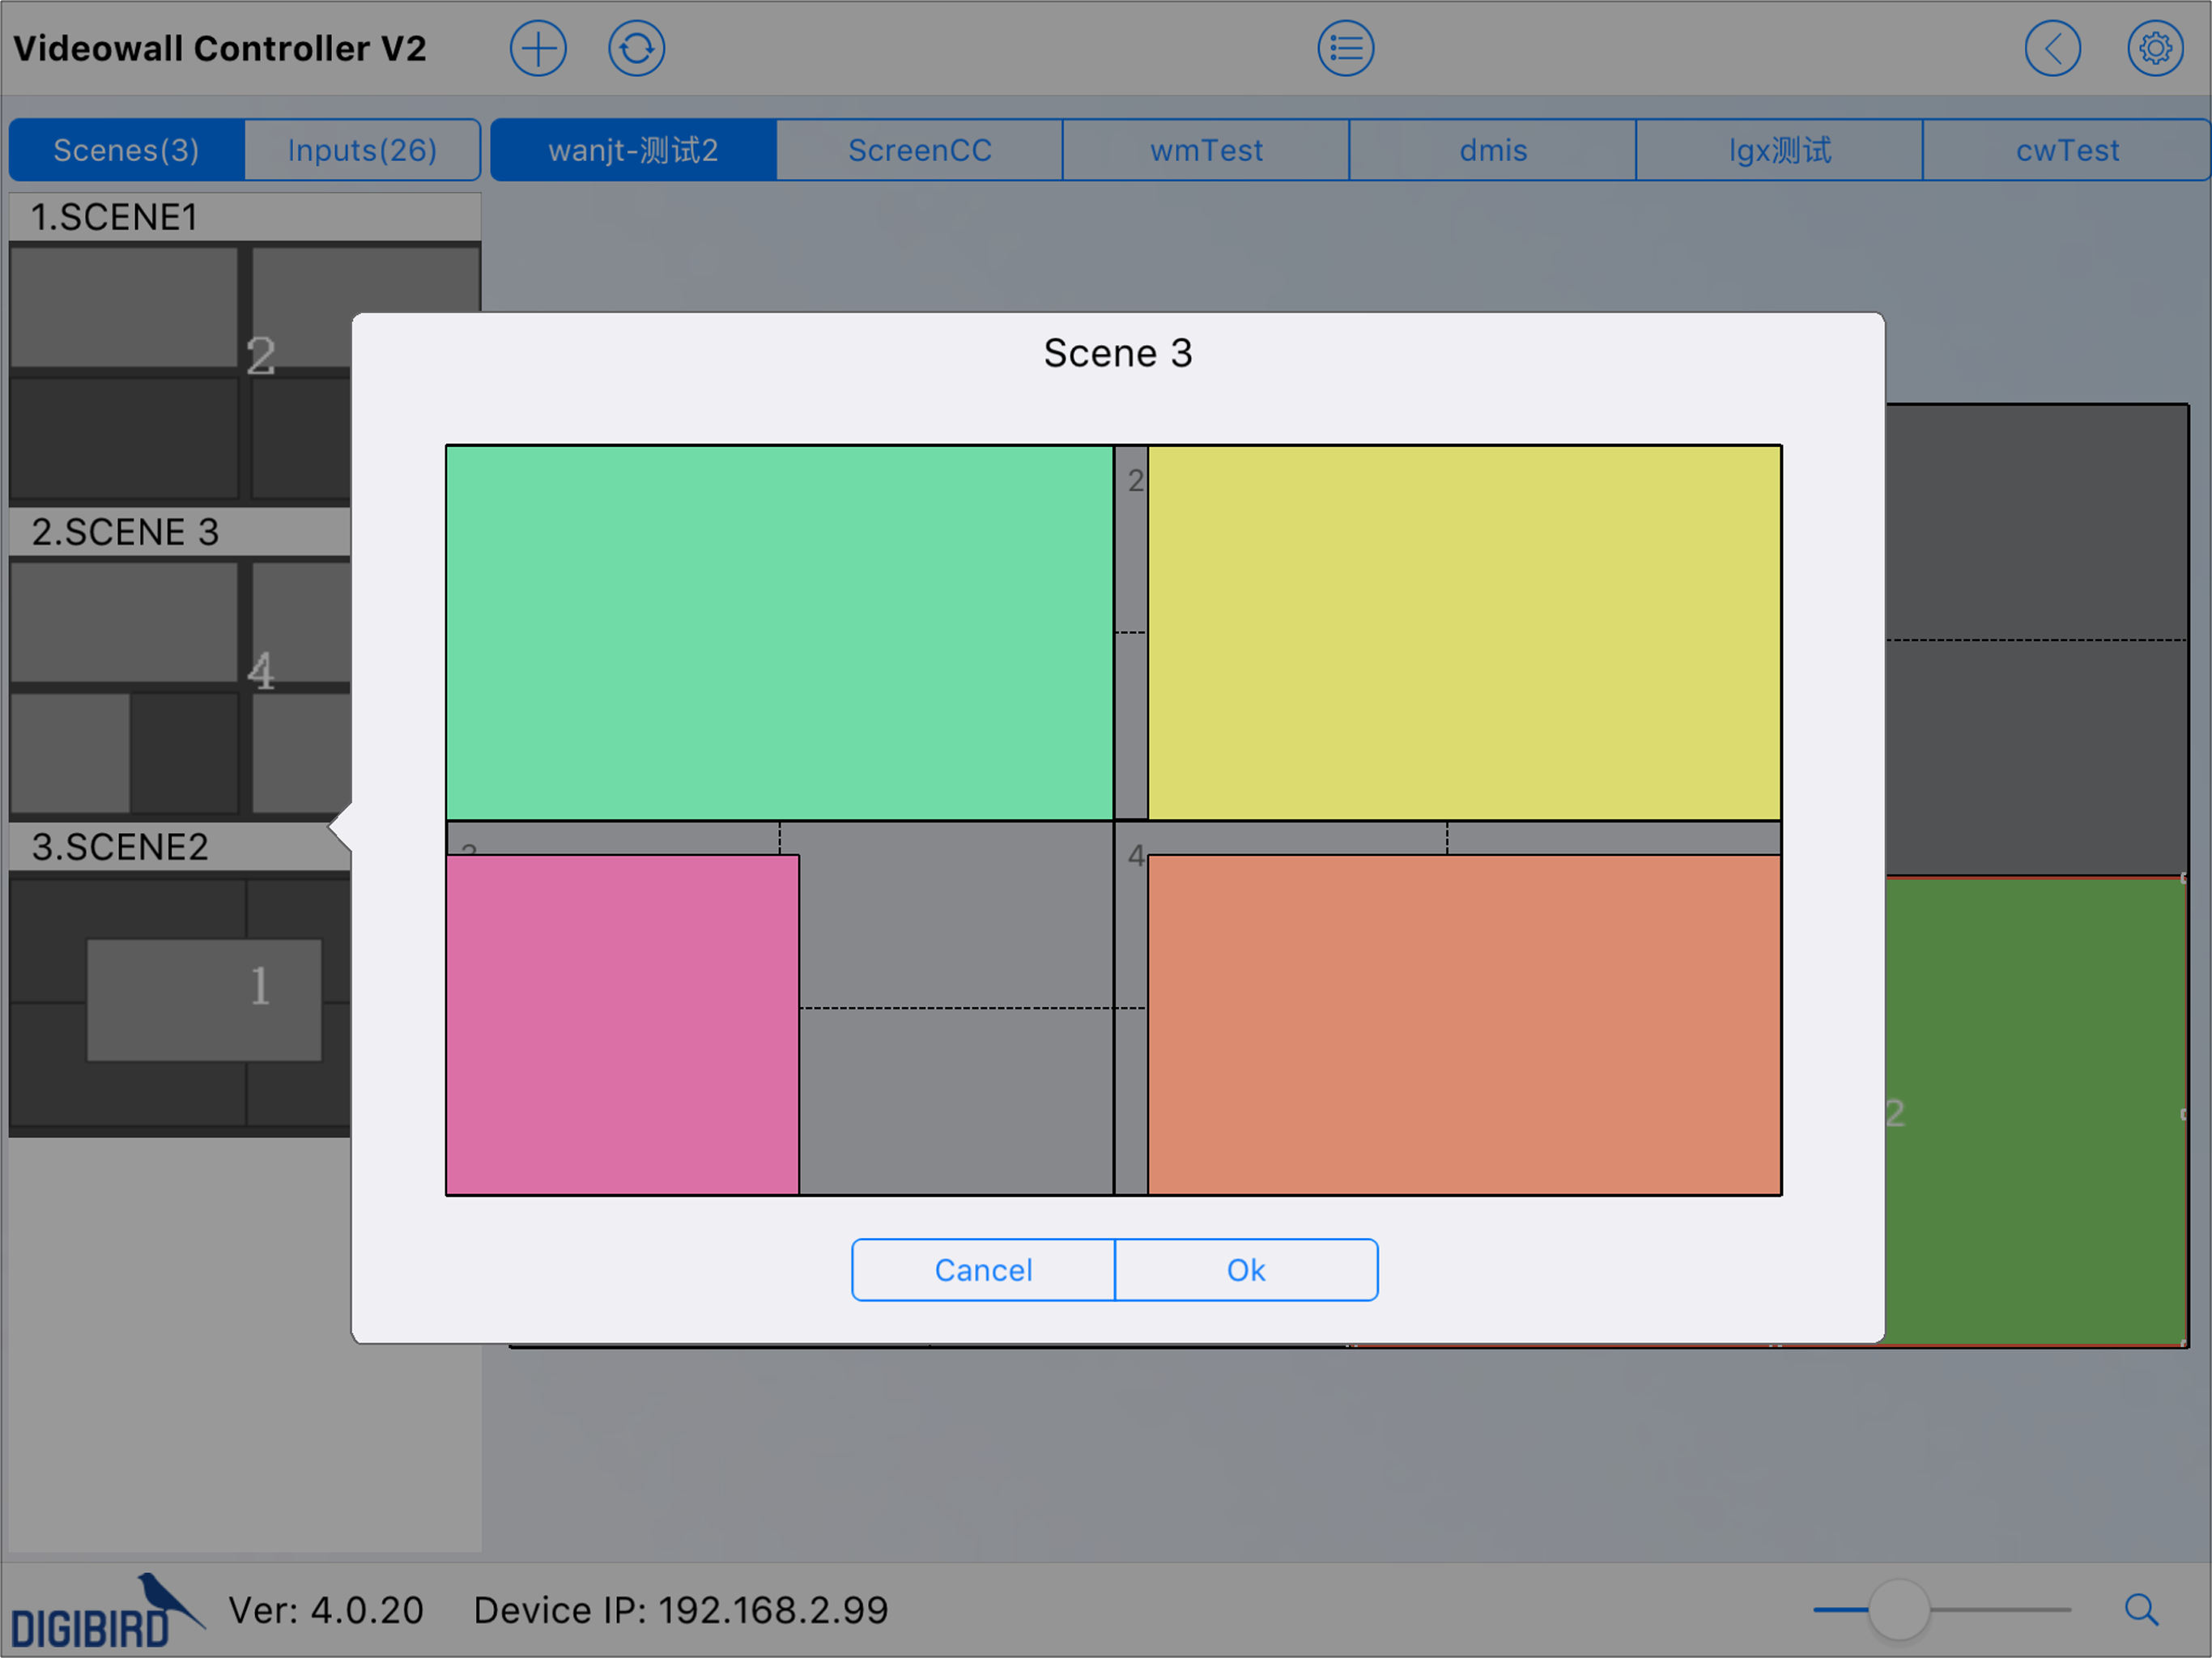Viewport: 2212px width, 1658px height.
Task: Switch to the Inputs(26) tab
Action: [362, 150]
